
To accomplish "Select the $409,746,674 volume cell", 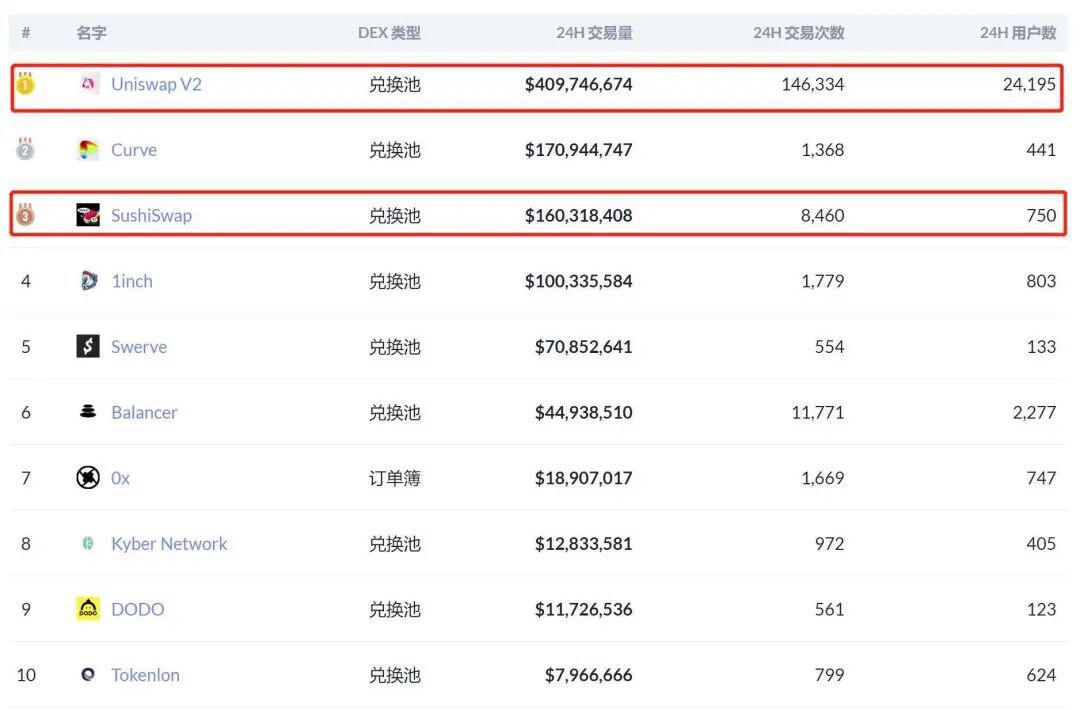I will [579, 84].
